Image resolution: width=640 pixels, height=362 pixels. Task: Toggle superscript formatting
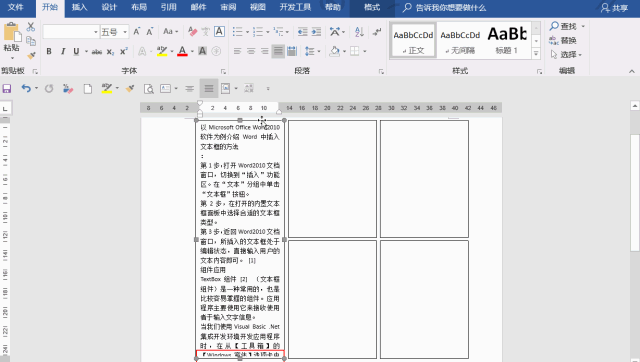(x=124, y=51)
